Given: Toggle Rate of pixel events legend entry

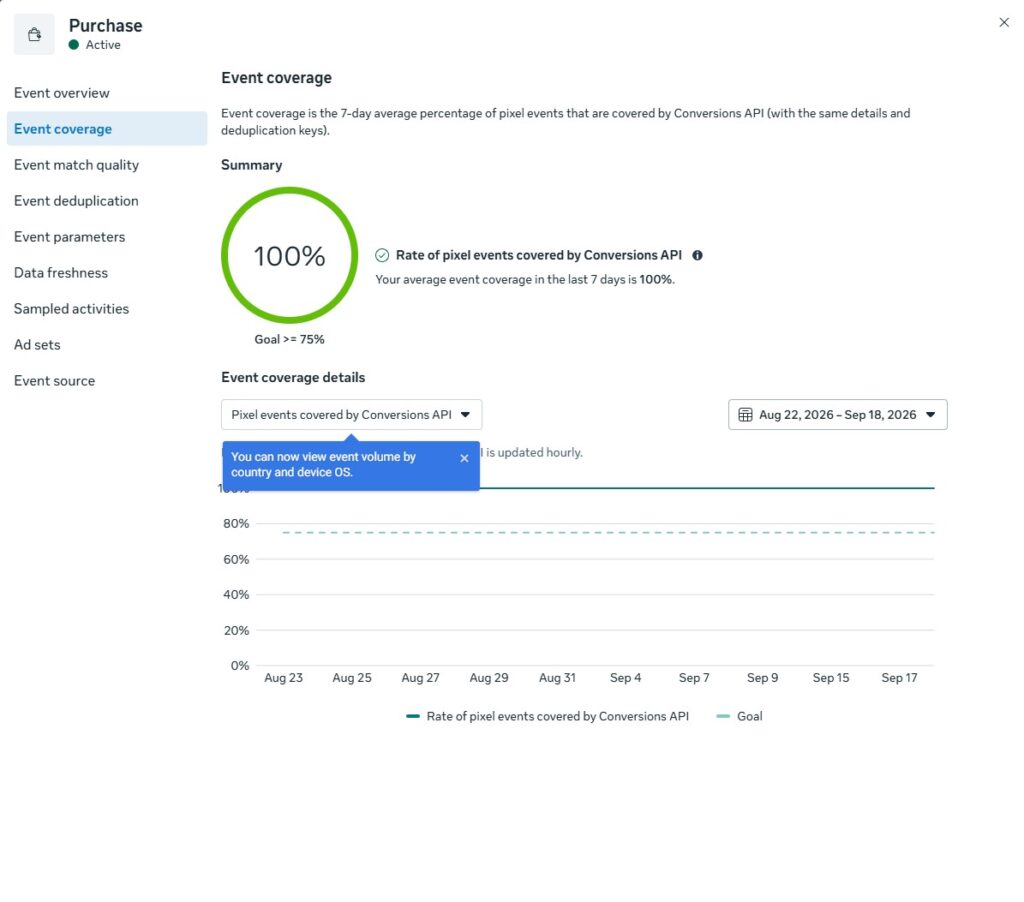Looking at the screenshot, I should [547, 717].
